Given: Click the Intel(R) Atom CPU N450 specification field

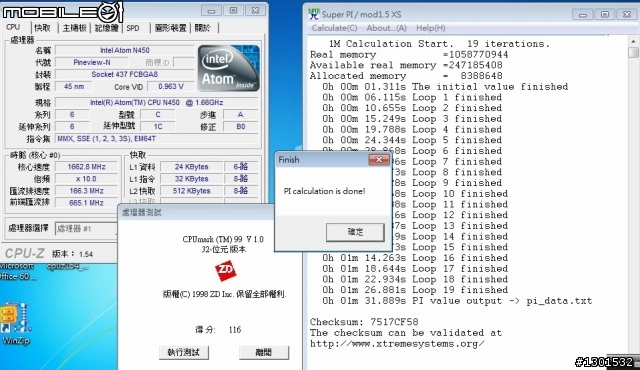Looking at the screenshot, I should click(x=157, y=102).
